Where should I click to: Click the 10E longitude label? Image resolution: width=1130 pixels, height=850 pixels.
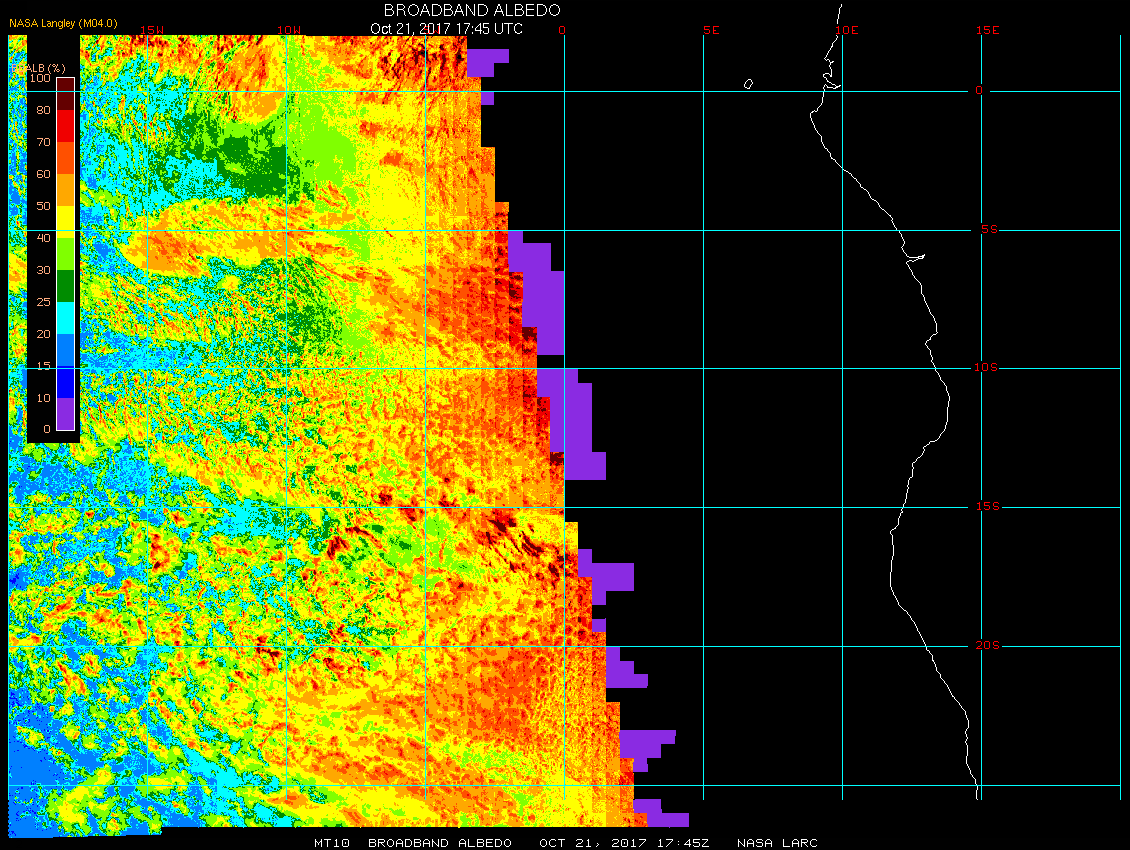click(847, 30)
